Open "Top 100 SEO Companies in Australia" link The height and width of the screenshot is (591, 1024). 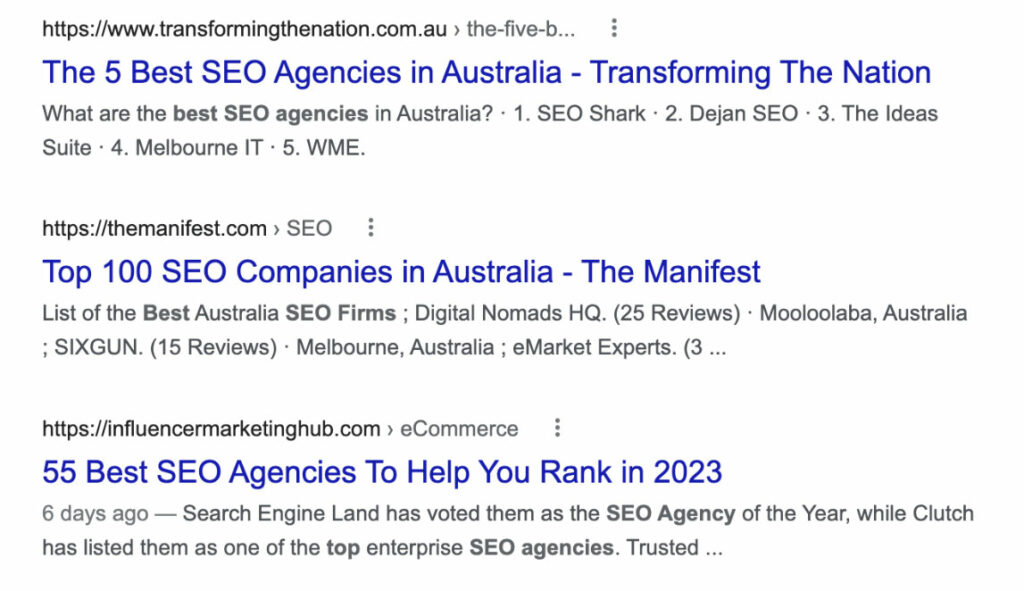pyautogui.click(x=401, y=272)
